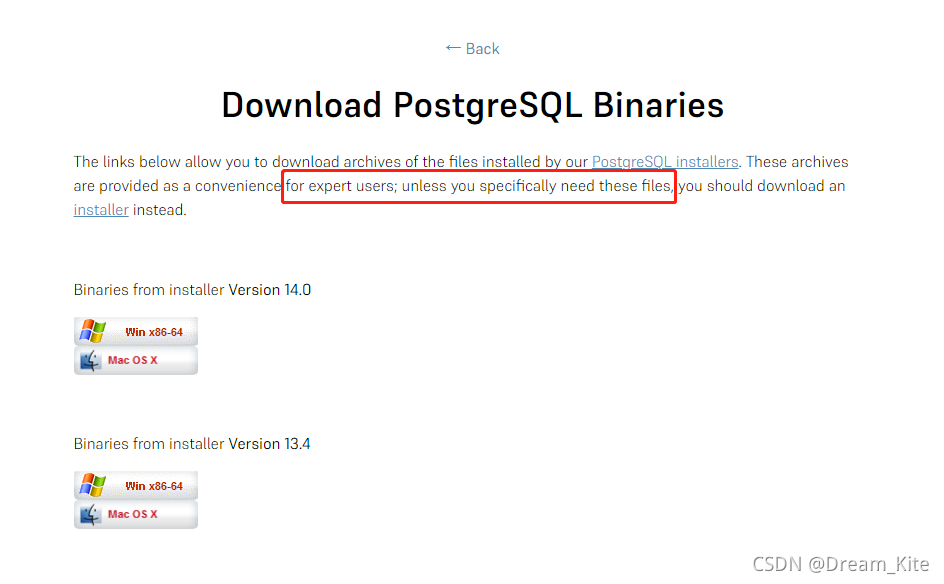Download Mac OS X binaries for Version 13.4
Viewport: 944px width, 584px height.
[136, 514]
